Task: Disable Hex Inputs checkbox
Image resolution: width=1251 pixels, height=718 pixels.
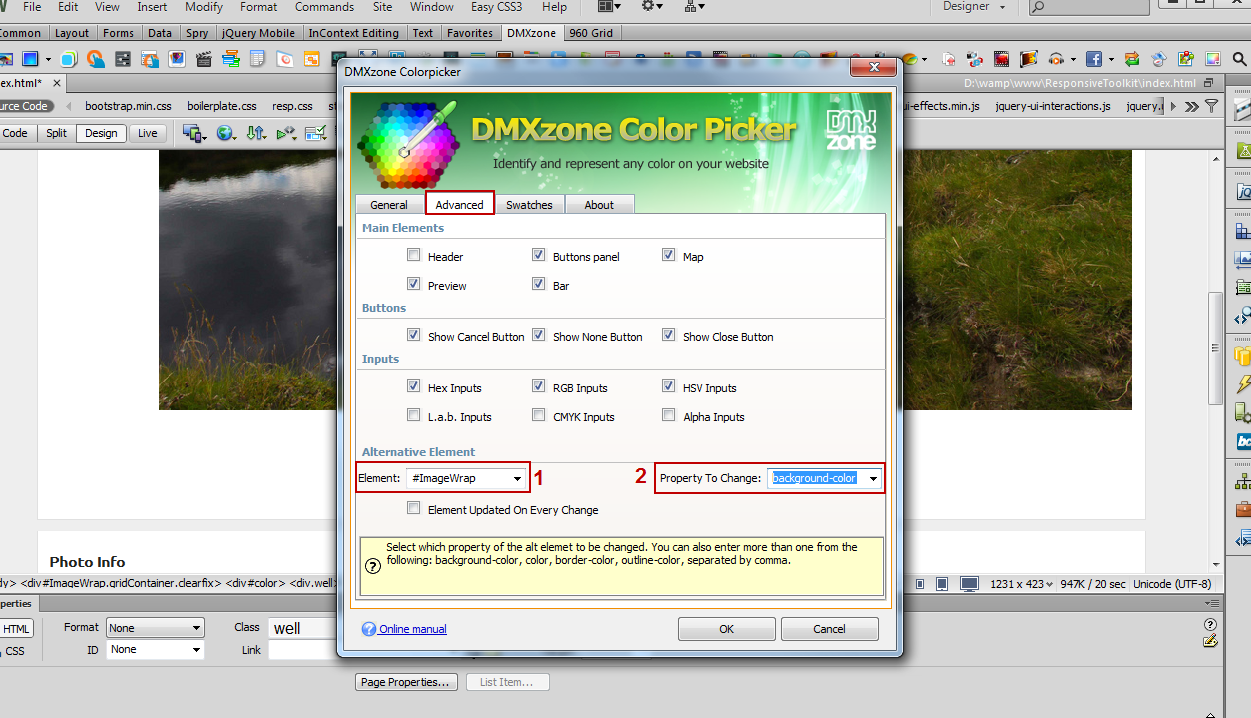Action: point(414,386)
